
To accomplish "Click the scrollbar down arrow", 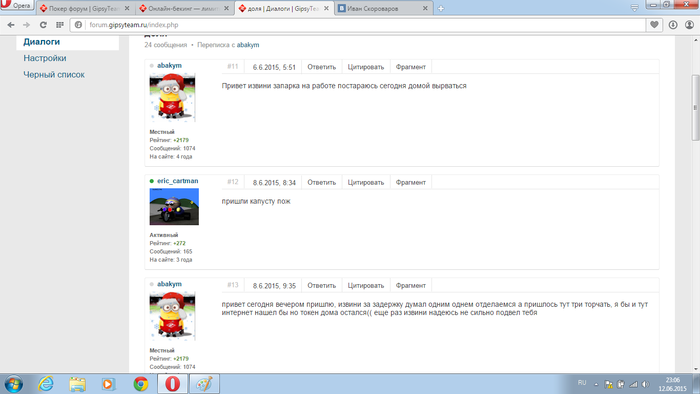I will coord(696,369).
